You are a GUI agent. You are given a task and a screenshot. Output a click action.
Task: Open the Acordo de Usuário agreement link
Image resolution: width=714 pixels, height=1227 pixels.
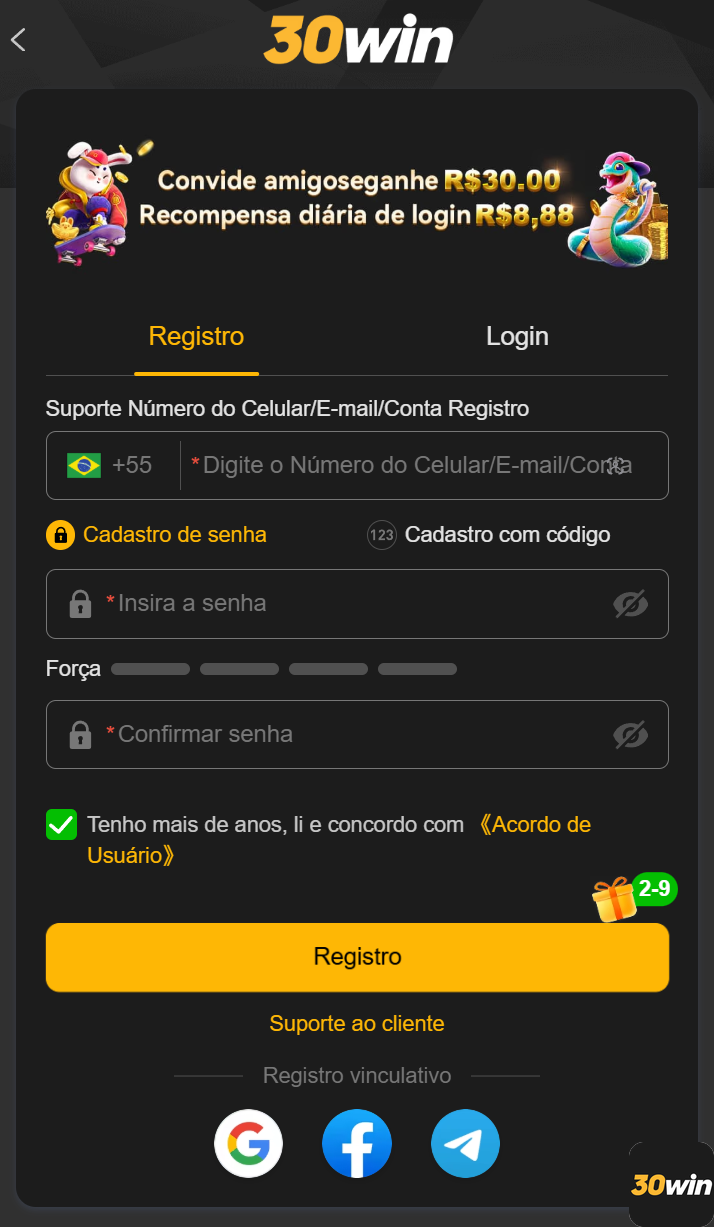pyautogui.click(x=536, y=824)
